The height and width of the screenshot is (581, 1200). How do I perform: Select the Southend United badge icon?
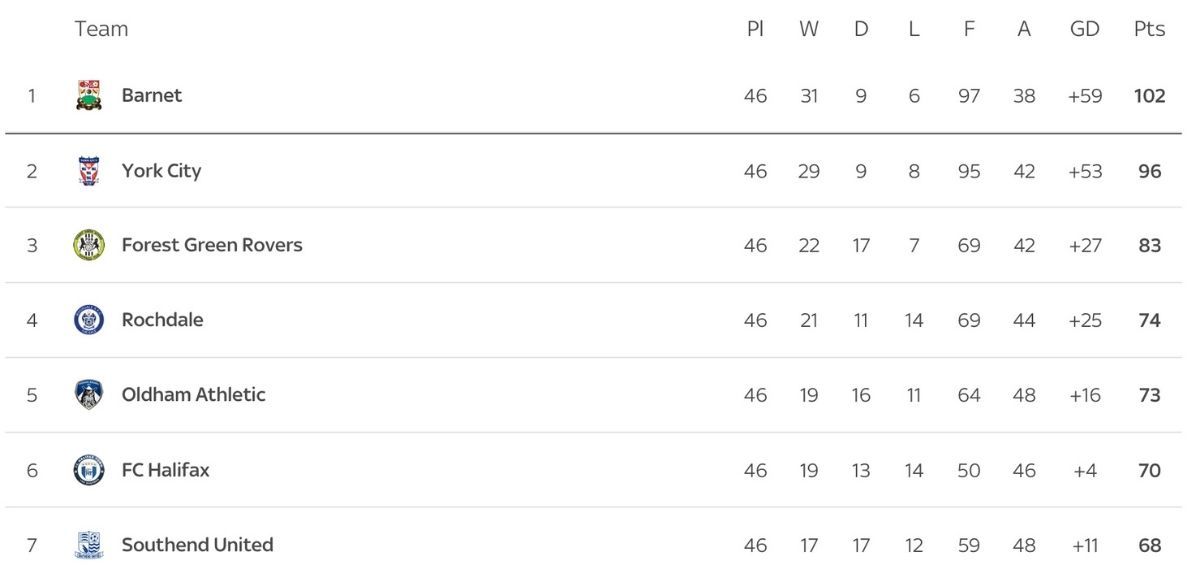[x=89, y=545]
